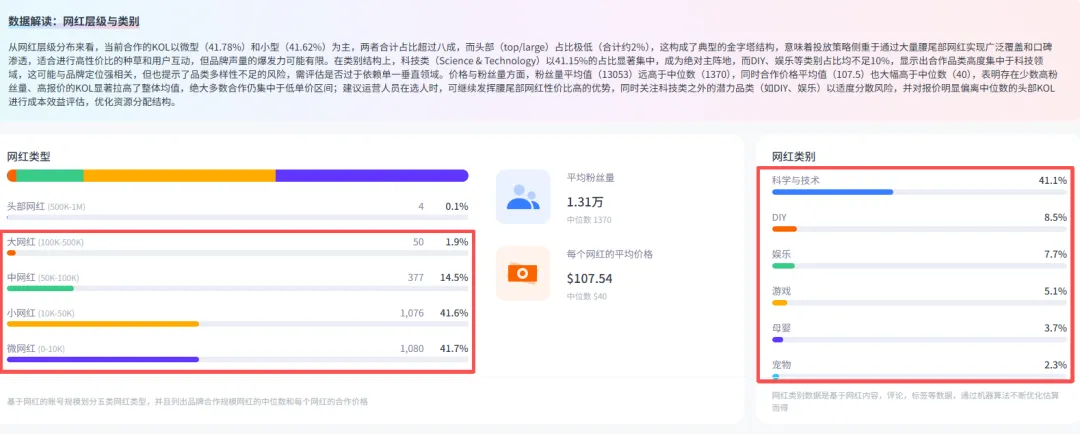Click the 41.6% value for 小网红
The image size is (1080, 434).
click(x=454, y=313)
